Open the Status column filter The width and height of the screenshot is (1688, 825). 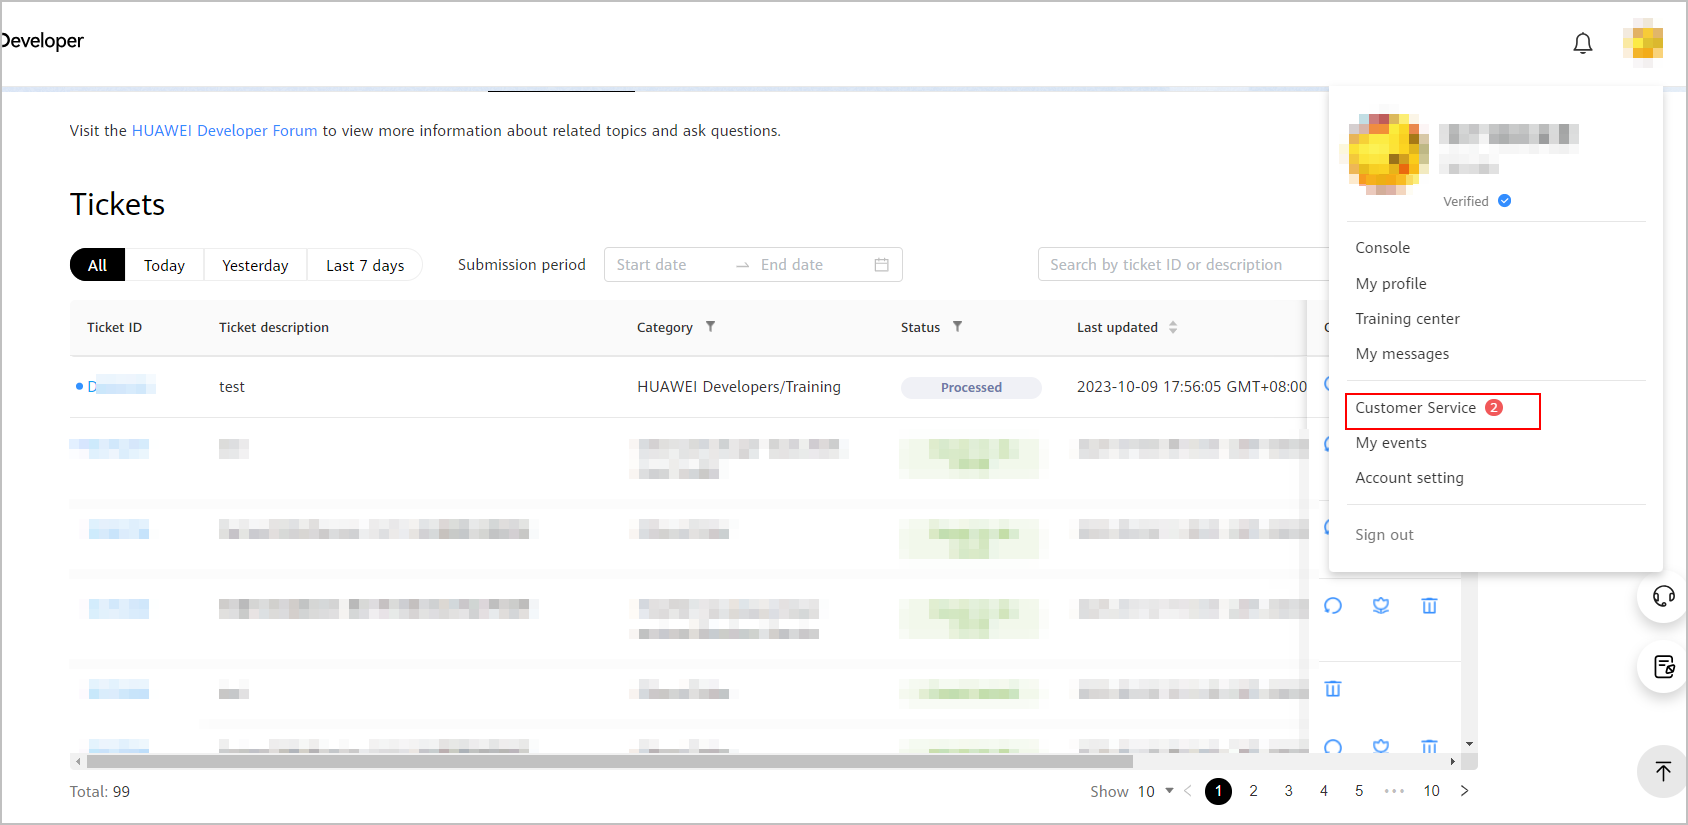957,327
